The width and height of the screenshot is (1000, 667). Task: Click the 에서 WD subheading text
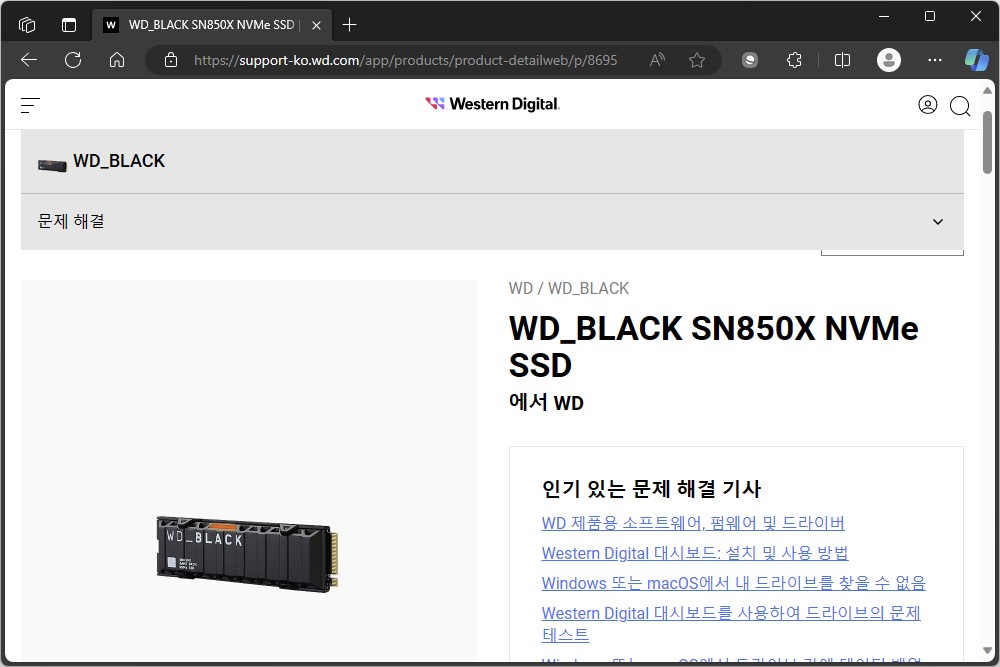(546, 402)
